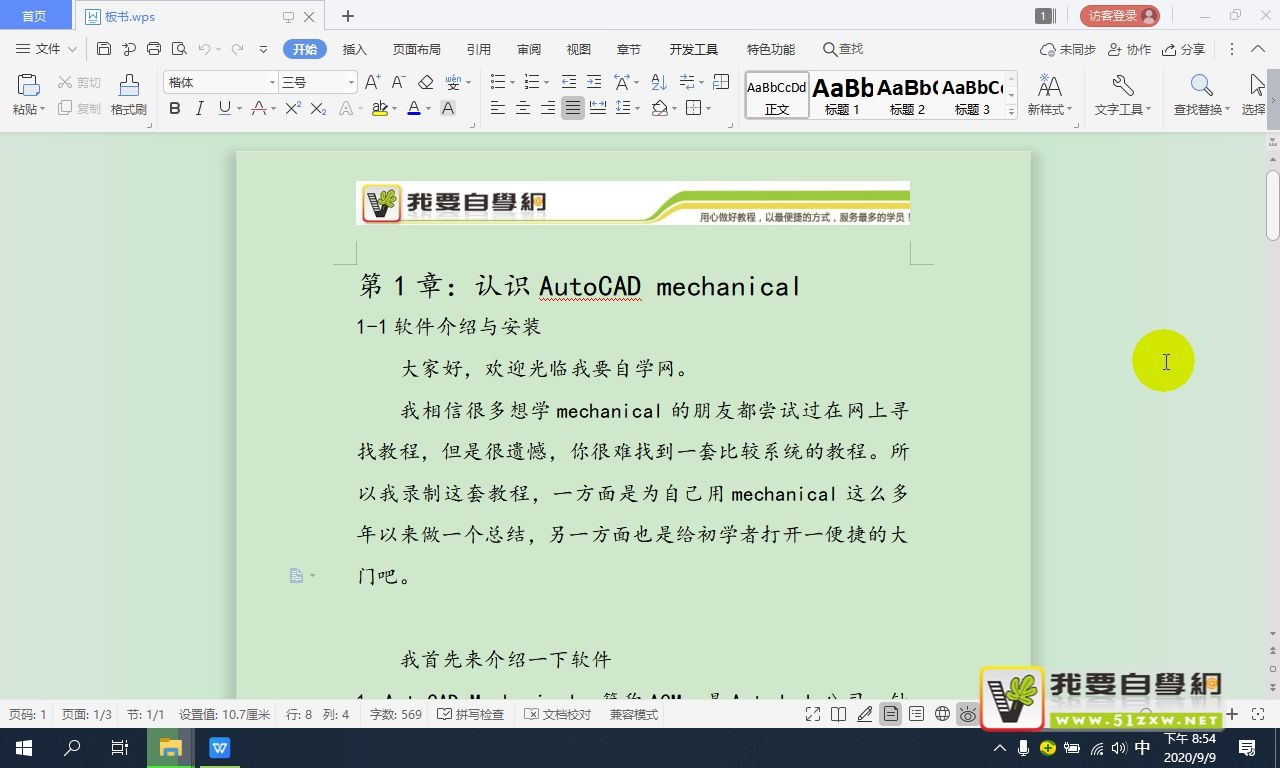Apply Superscript X² formatting
Image resolution: width=1280 pixels, height=768 pixels.
(x=293, y=108)
